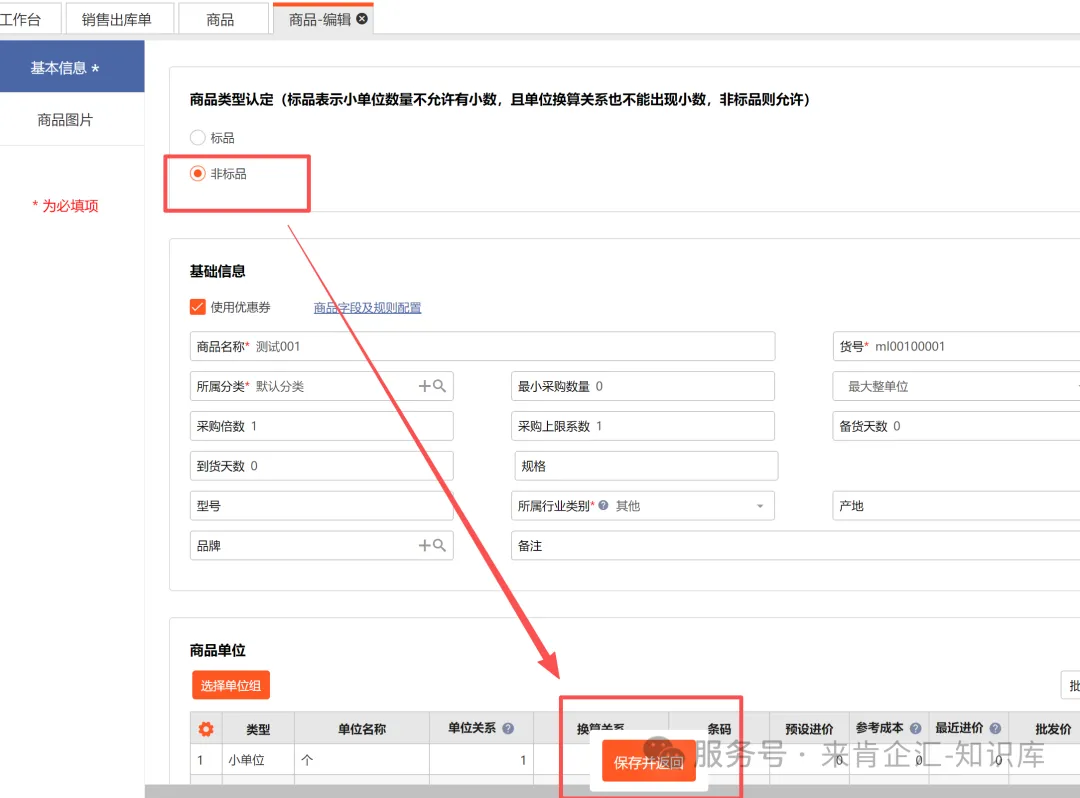Click the search icon in 所属分类 field
Viewport: 1080px width, 798px height.
tap(439, 386)
